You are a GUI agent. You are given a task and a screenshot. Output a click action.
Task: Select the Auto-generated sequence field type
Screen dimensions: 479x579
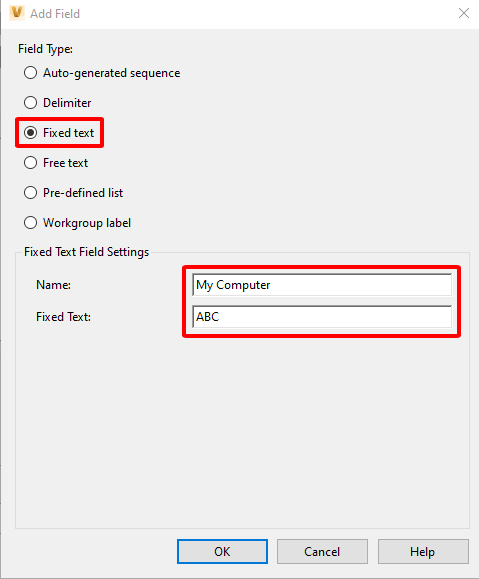coord(30,73)
